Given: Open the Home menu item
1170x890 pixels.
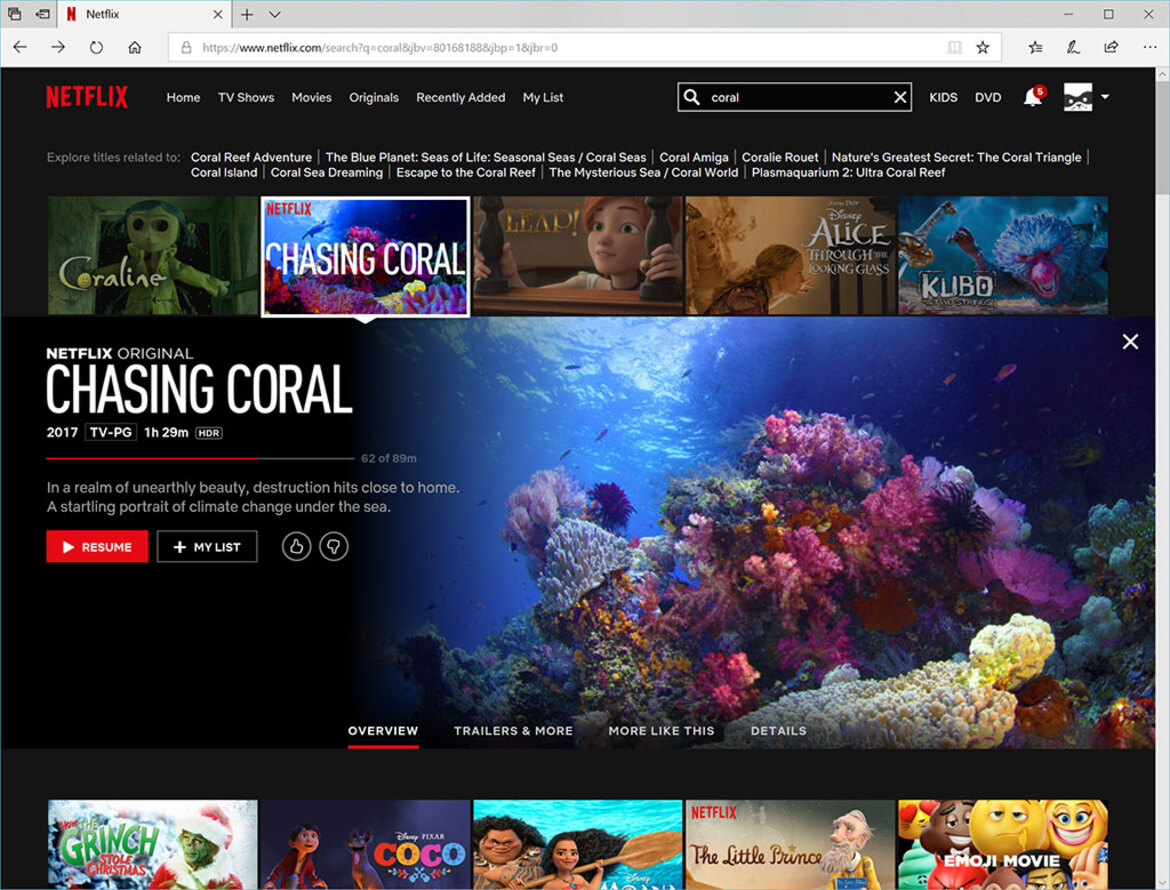Looking at the screenshot, I should (x=183, y=97).
